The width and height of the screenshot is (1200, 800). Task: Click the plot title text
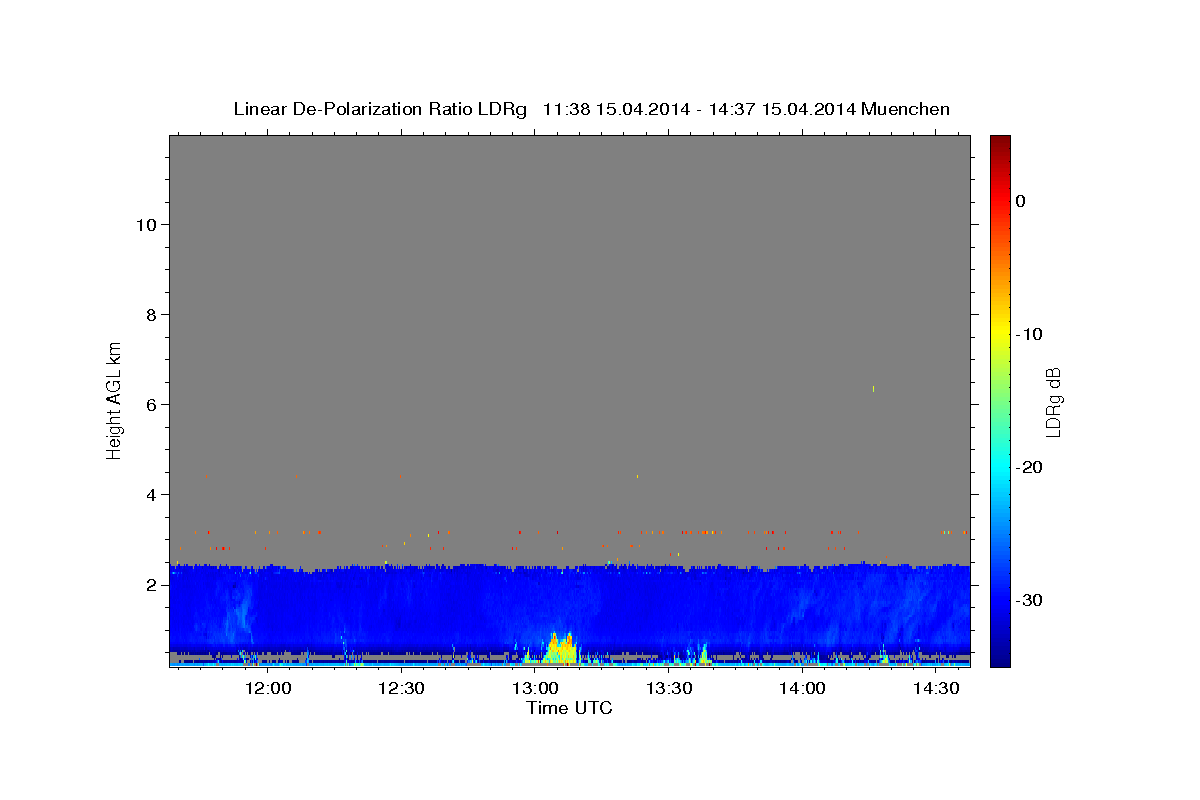(x=591, y=109)
